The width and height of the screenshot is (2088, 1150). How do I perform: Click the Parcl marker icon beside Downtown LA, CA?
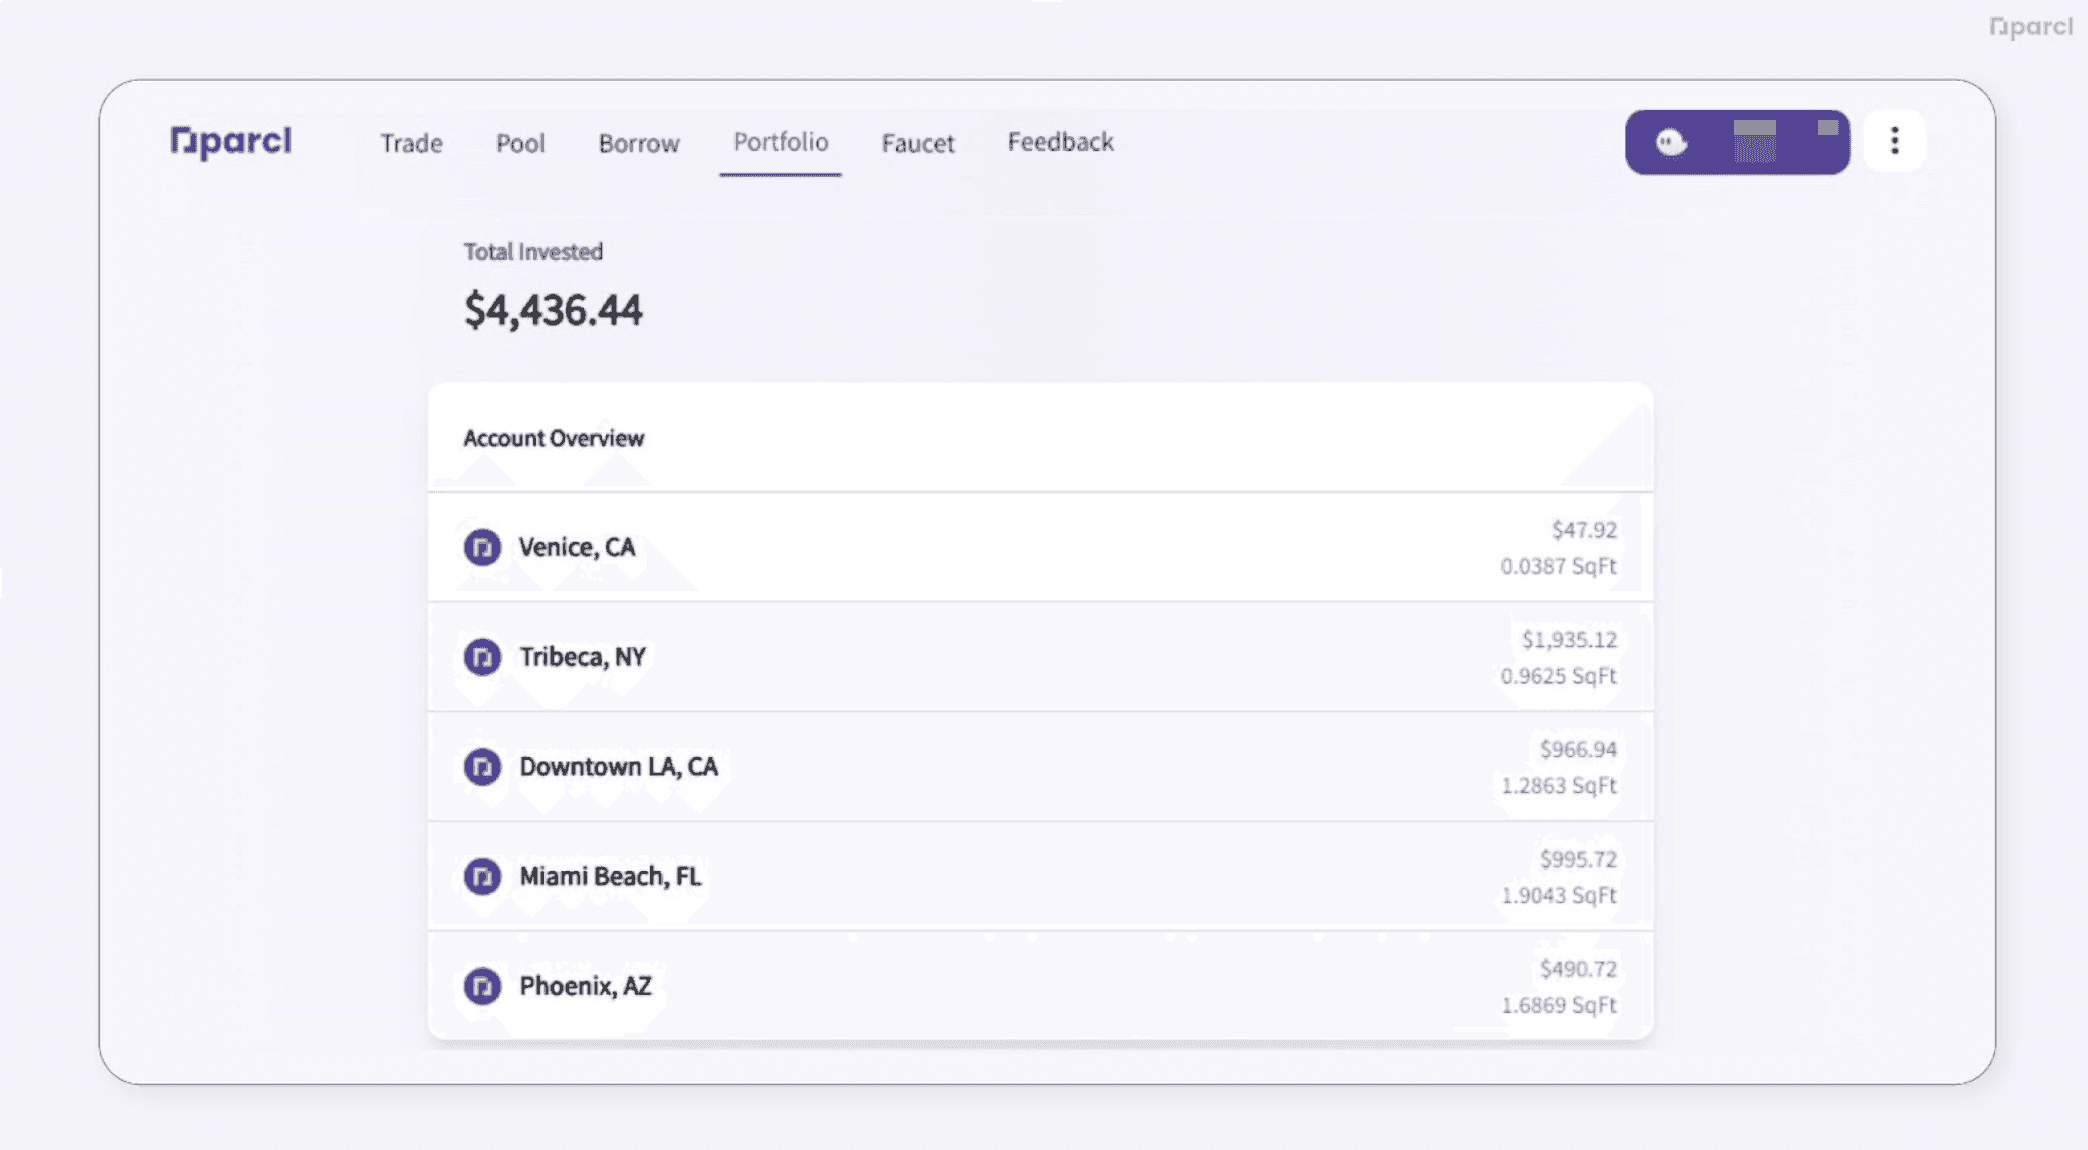(x=484, y=767)
